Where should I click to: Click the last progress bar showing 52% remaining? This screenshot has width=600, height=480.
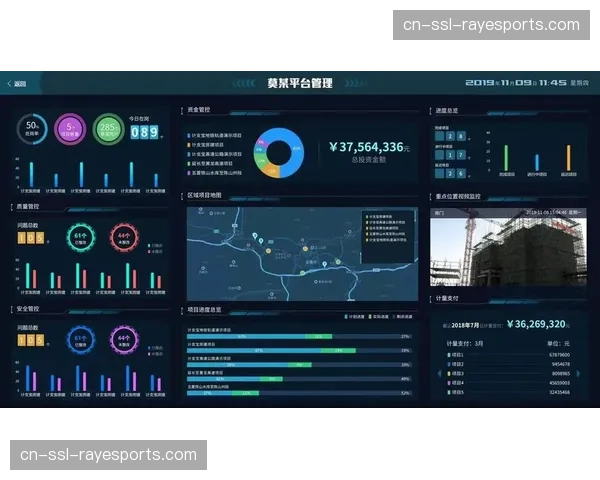[299, 393]
